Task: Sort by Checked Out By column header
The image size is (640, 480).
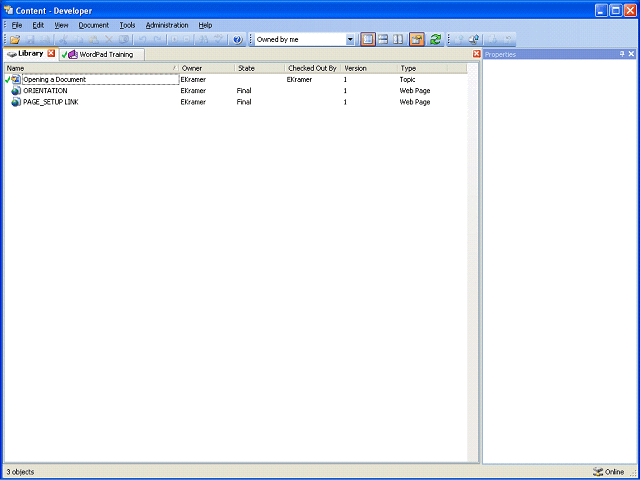Action: [x=313, y=68]
